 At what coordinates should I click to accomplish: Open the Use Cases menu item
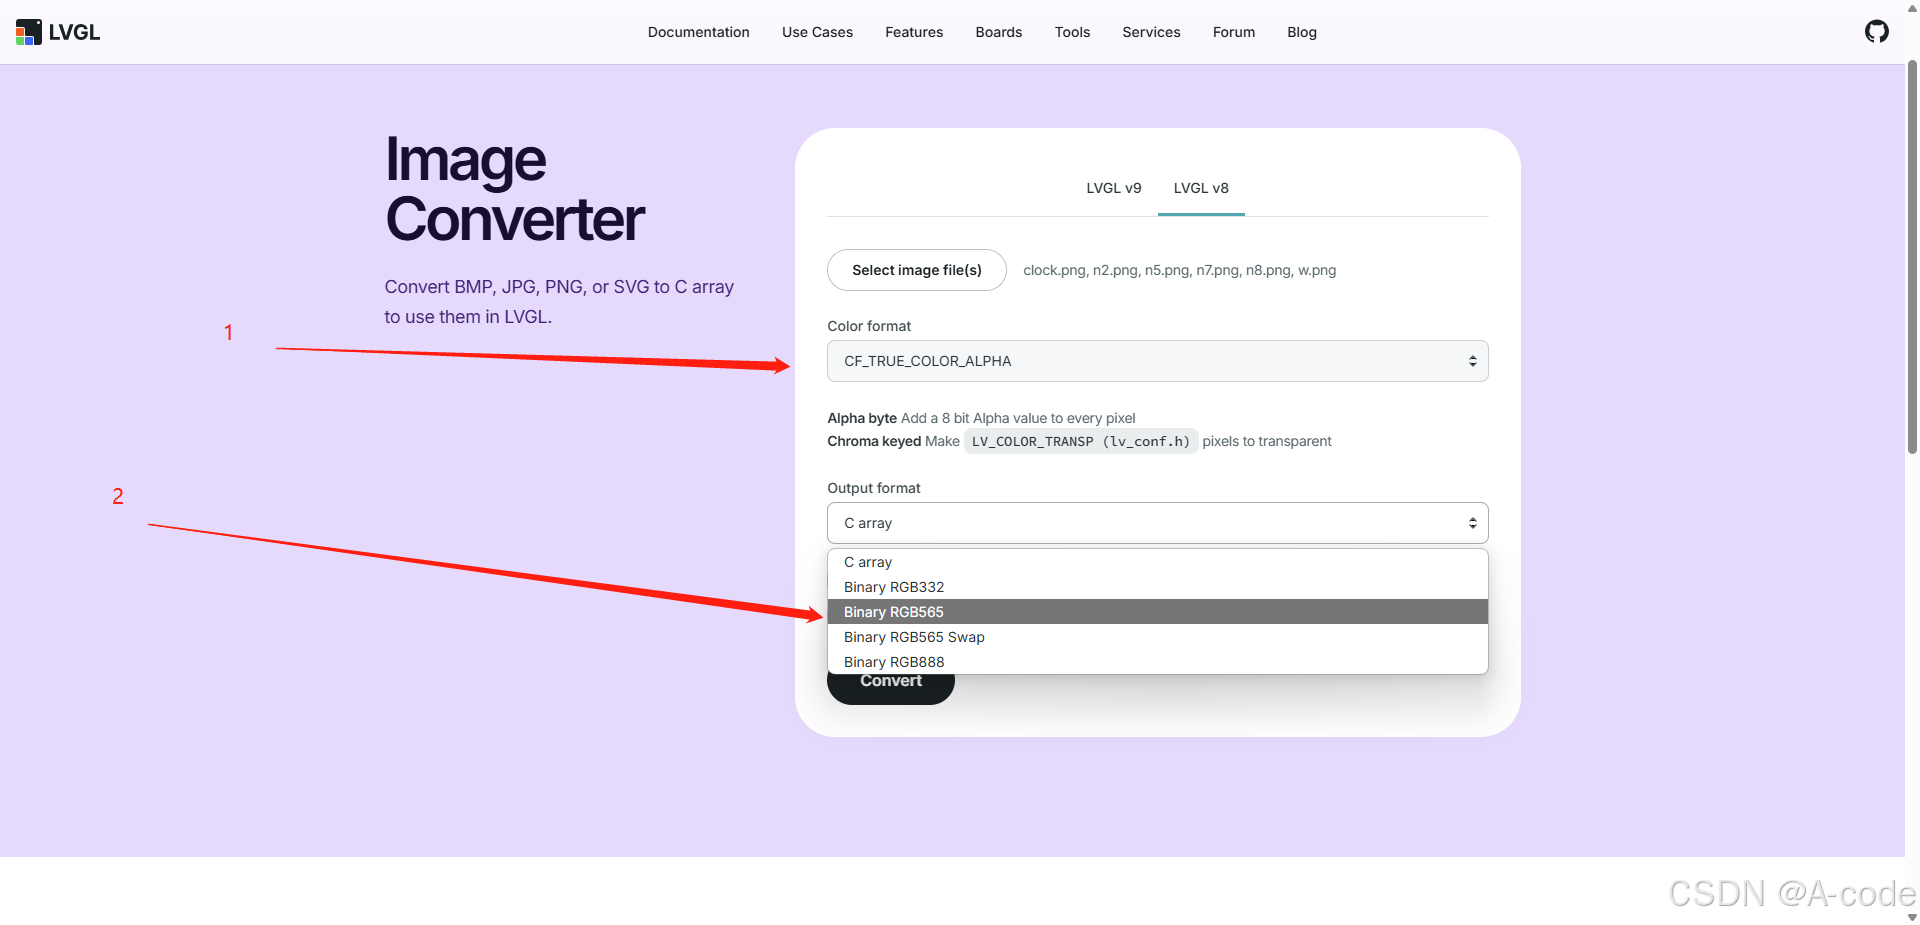click(817, 32)
